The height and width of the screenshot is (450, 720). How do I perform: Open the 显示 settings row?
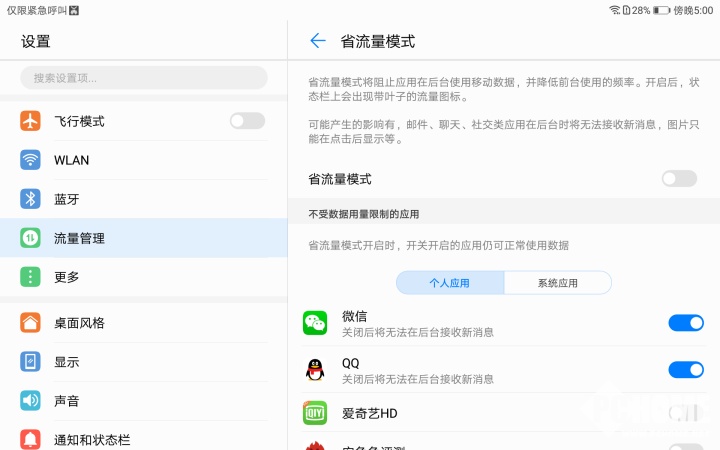(144, 362)
